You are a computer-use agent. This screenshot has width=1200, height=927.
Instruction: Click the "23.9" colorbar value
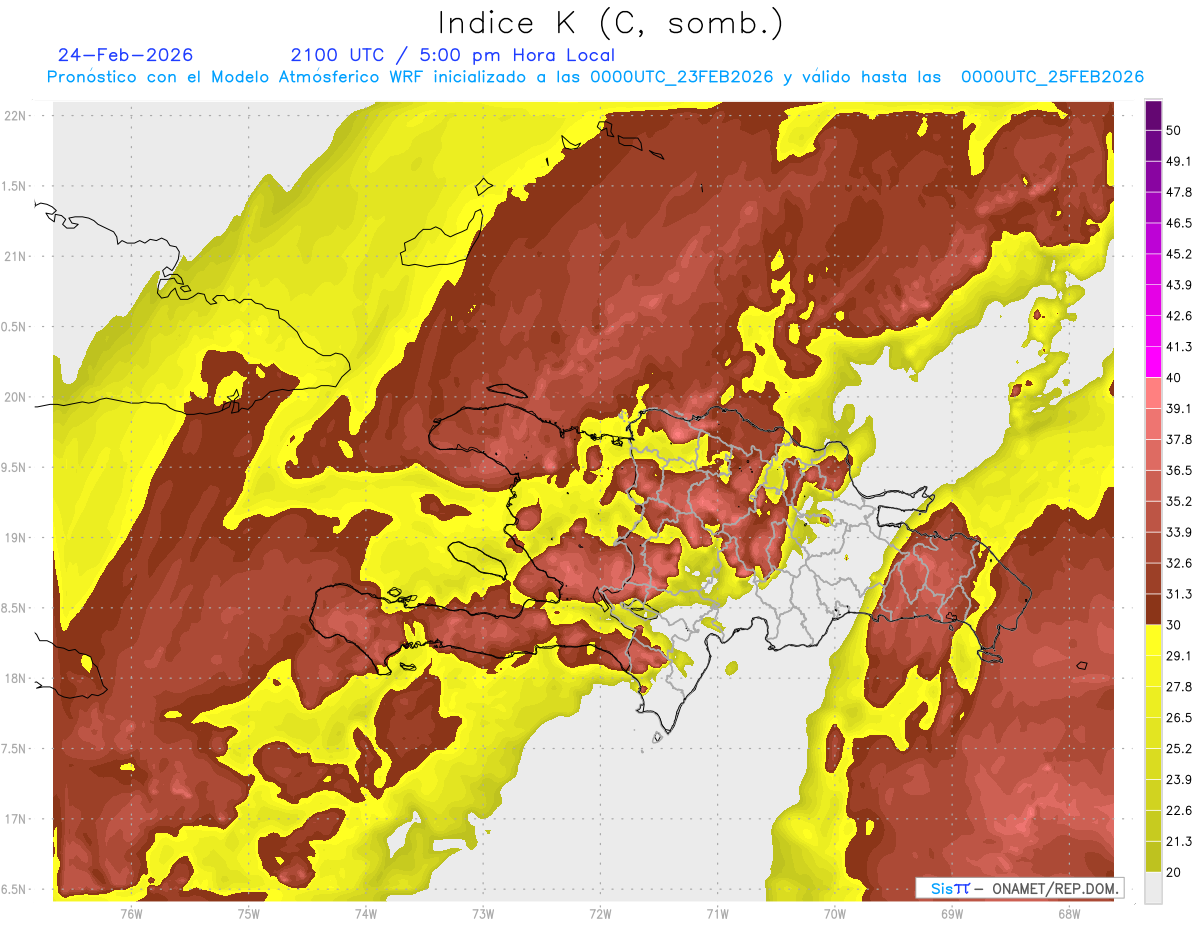[x=1179, y=780]
